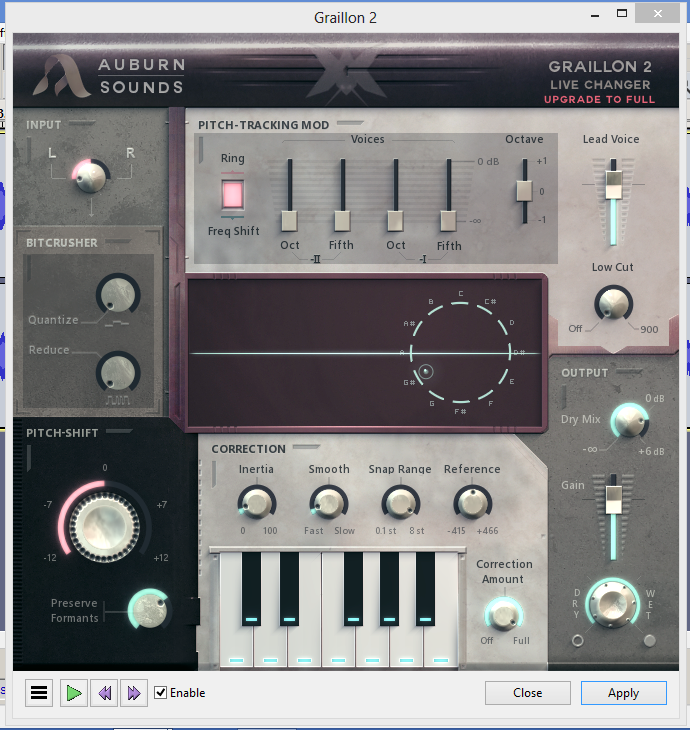
Task: Skip backward with the rewind button
Action: pyautogui.click(x=104, y=693)
